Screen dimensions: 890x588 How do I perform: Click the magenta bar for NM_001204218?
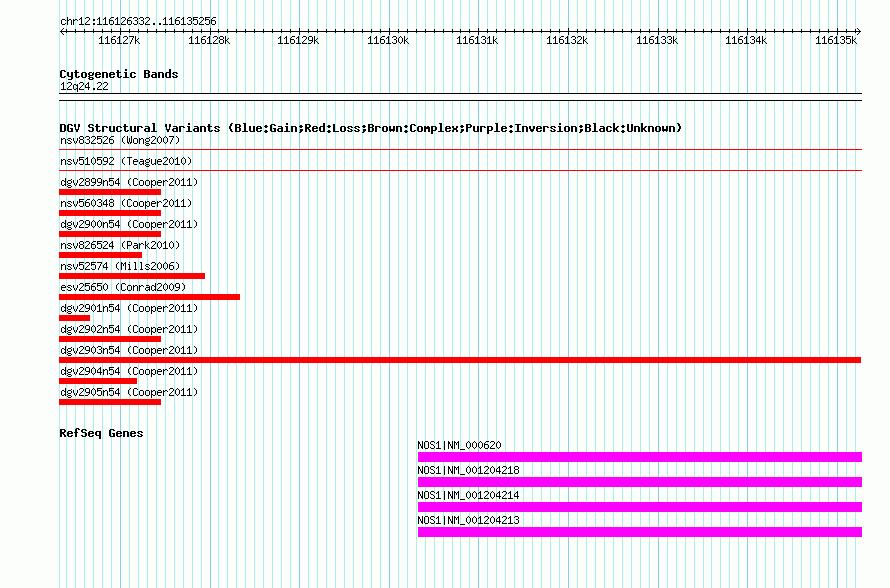pos(640,482)
